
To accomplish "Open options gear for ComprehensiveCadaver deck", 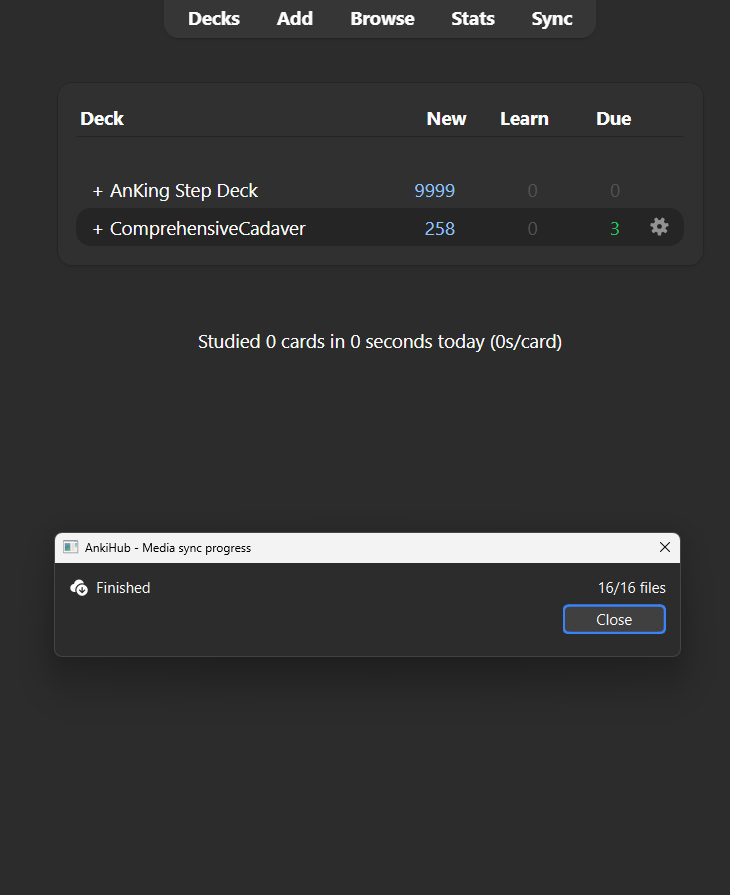I will tap(659, 227).
